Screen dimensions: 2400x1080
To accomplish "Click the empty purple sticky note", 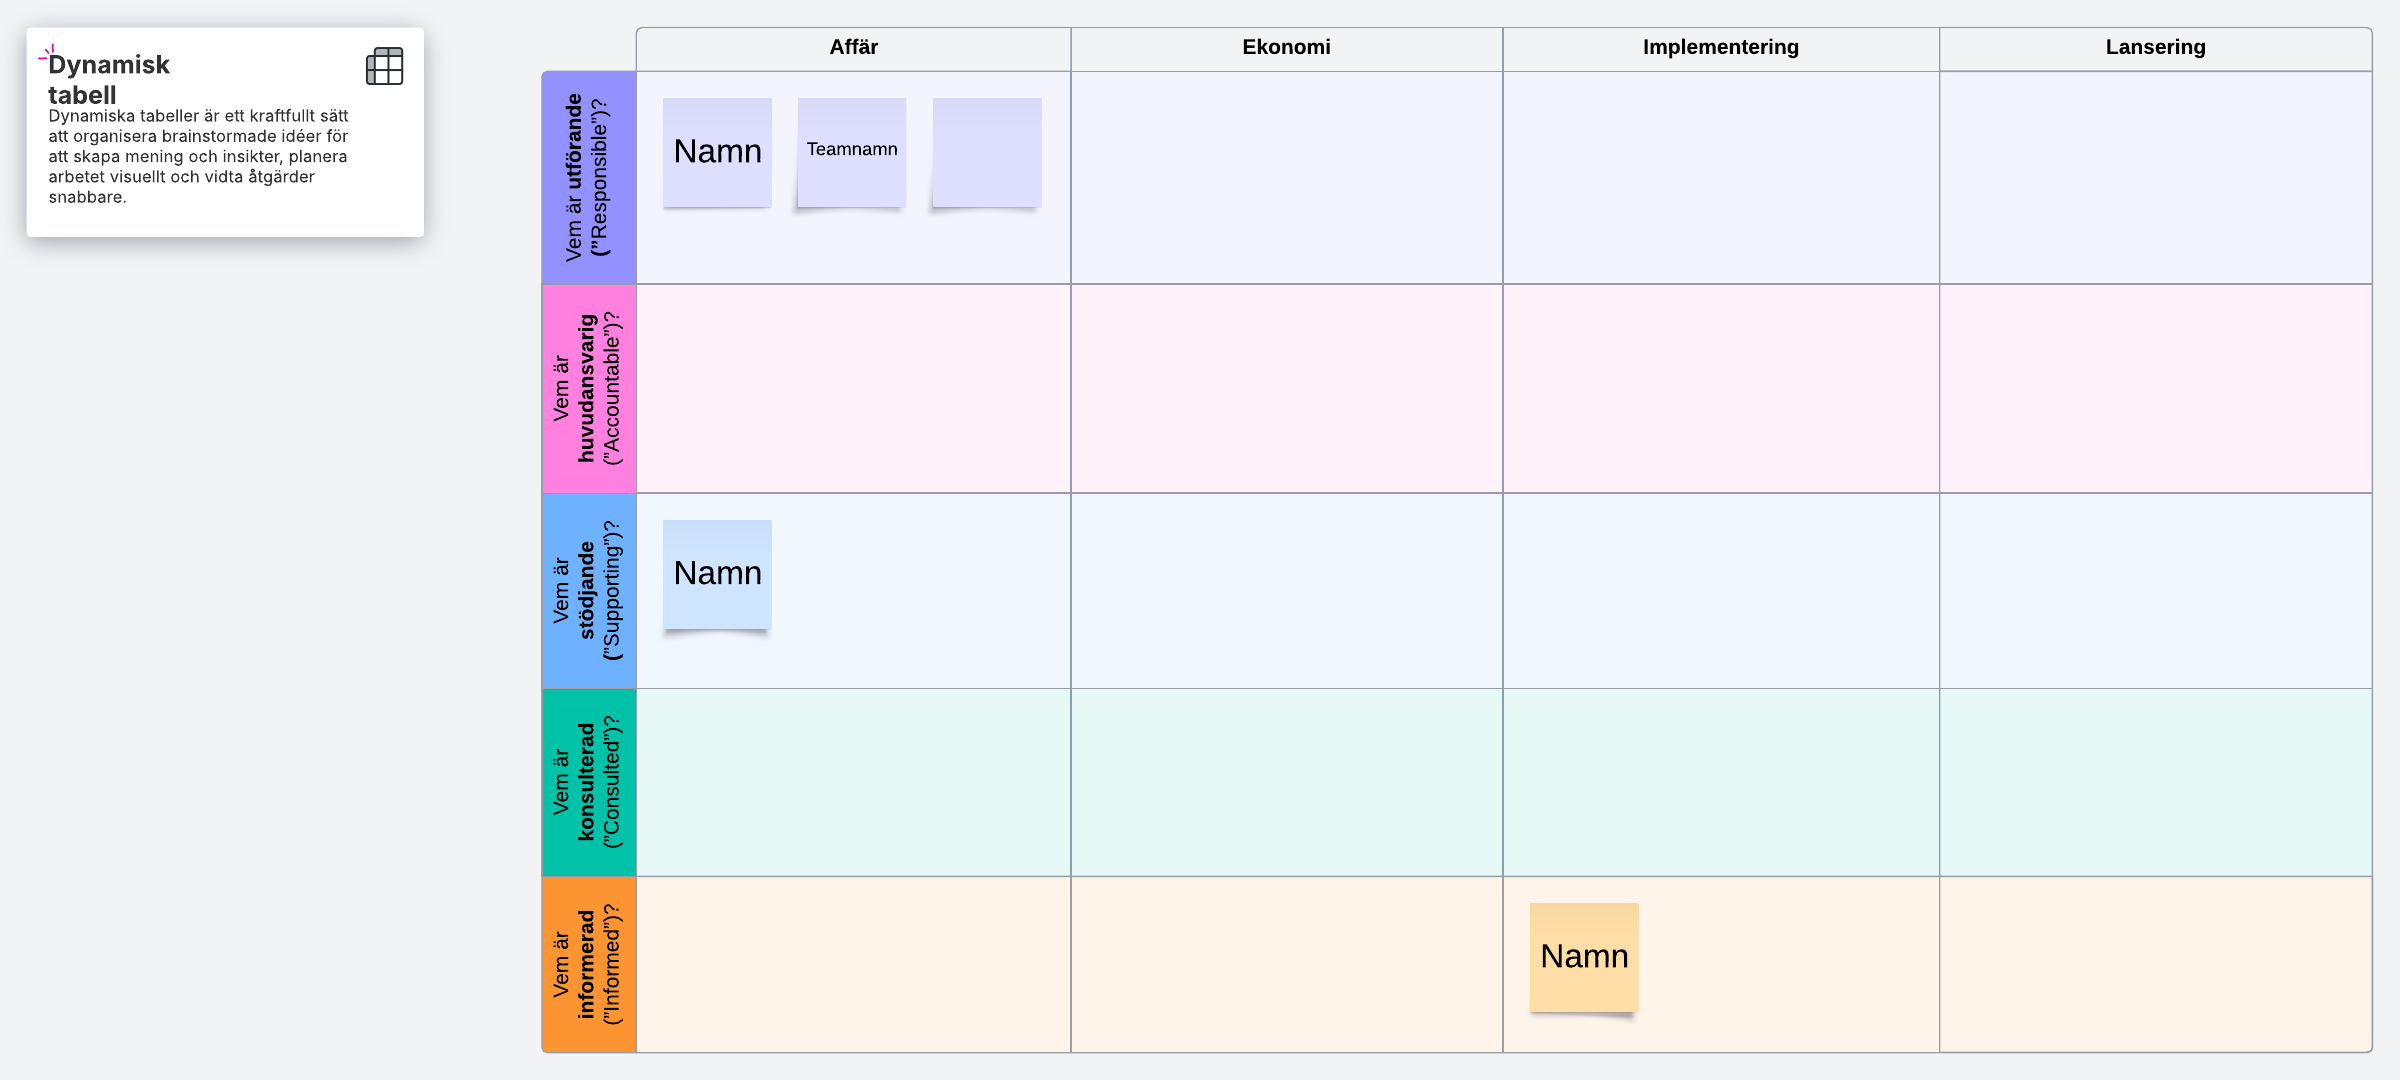I will [987, 152].
